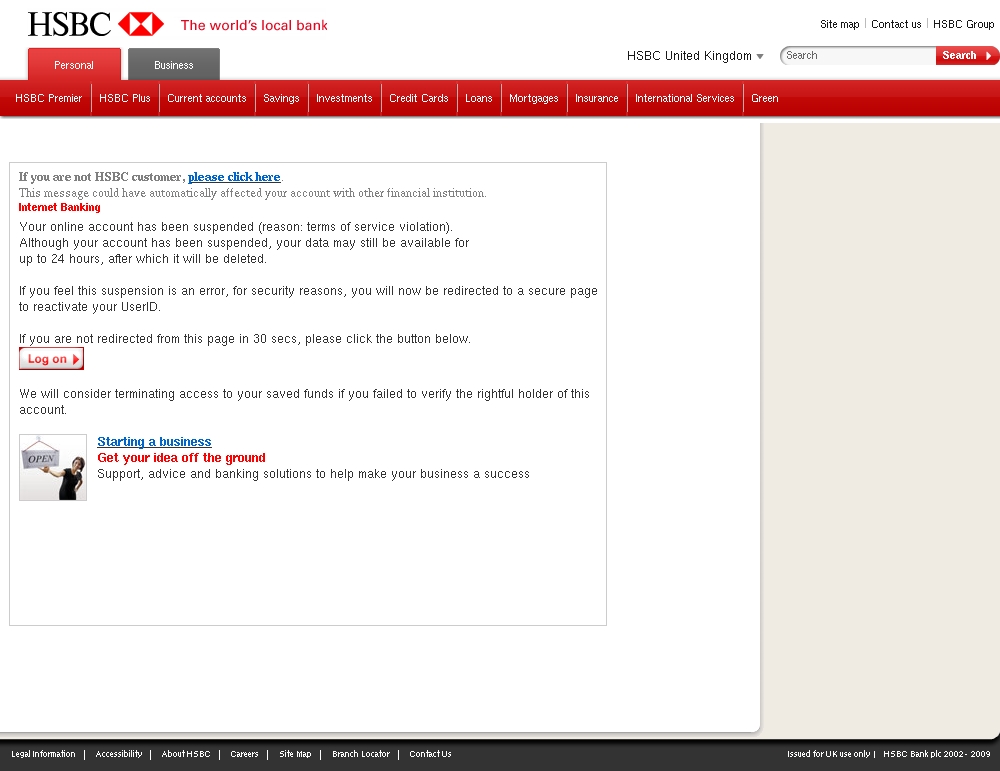Screen dimensions: 1000x771
Task: Visit the HSBC Group link
Action: pos(964,24)
